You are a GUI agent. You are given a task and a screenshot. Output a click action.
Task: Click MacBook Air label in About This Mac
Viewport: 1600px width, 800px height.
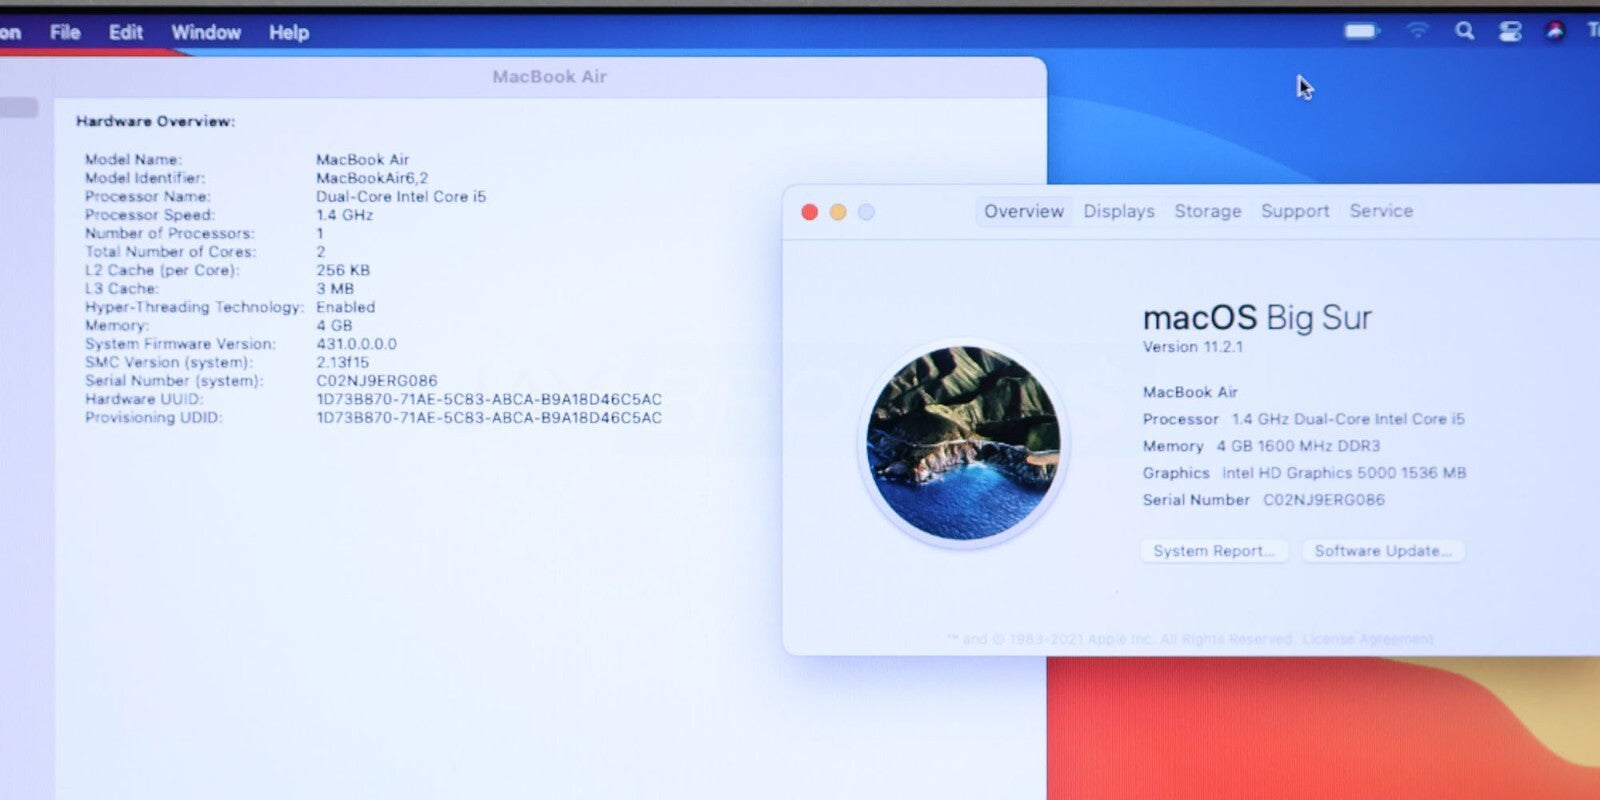coord(1190,393)
